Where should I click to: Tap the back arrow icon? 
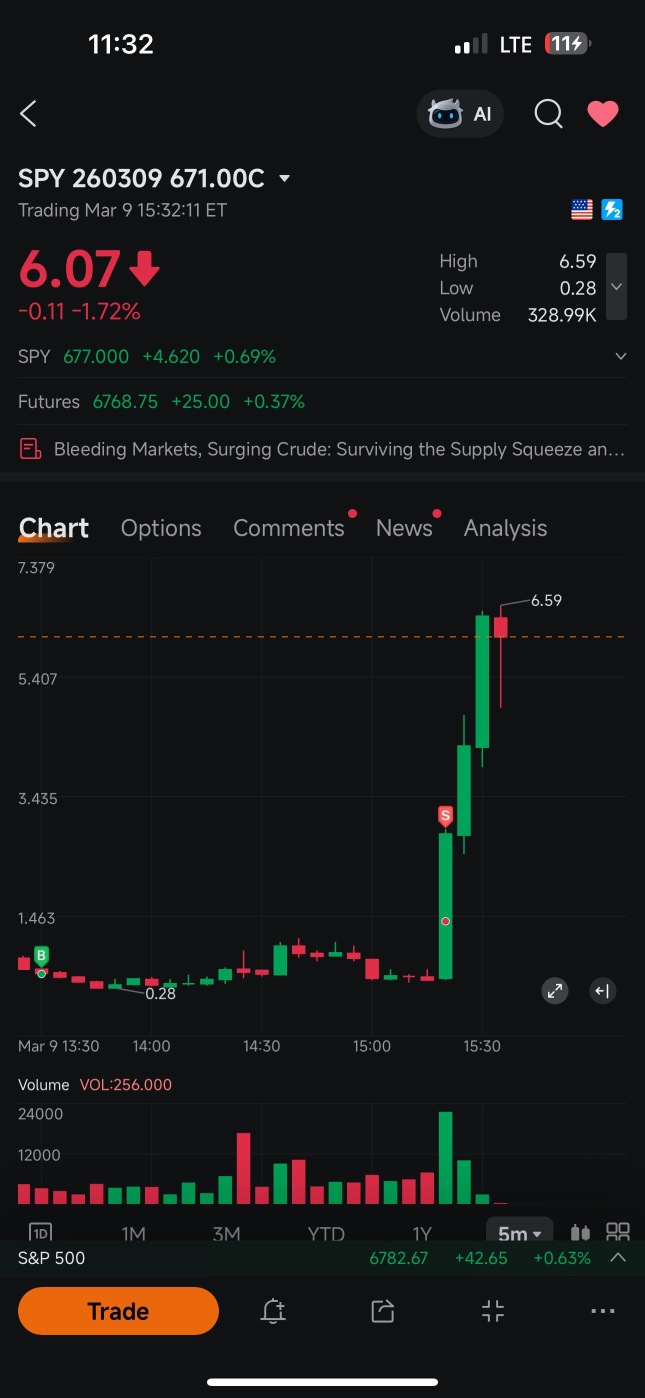(28, 114)
